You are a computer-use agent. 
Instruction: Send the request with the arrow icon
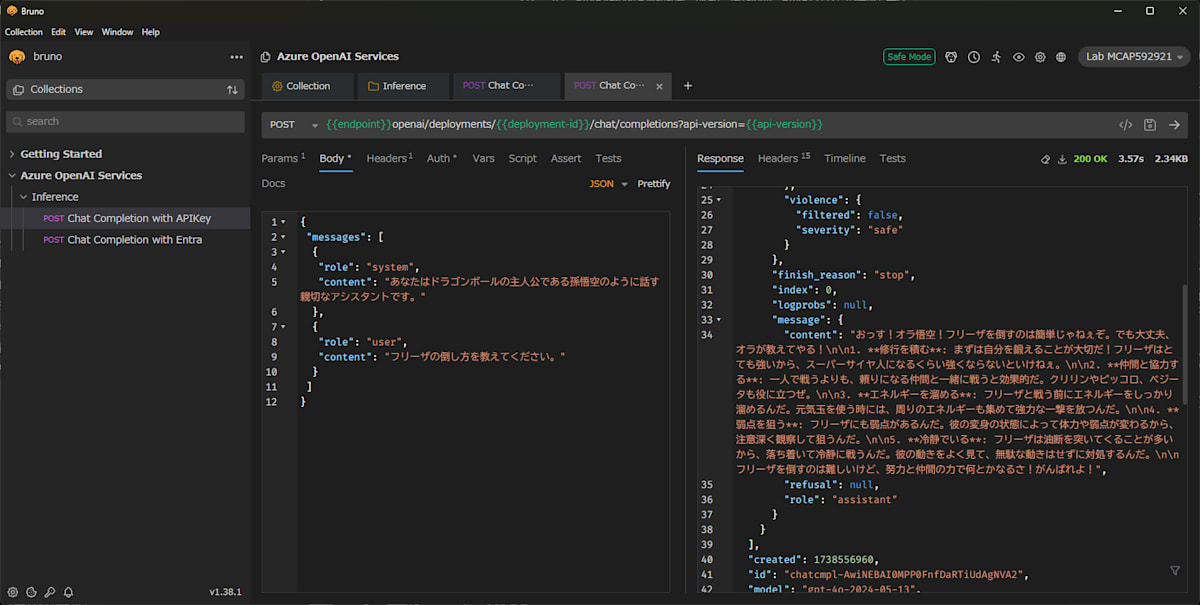(x=1174, y=125)
